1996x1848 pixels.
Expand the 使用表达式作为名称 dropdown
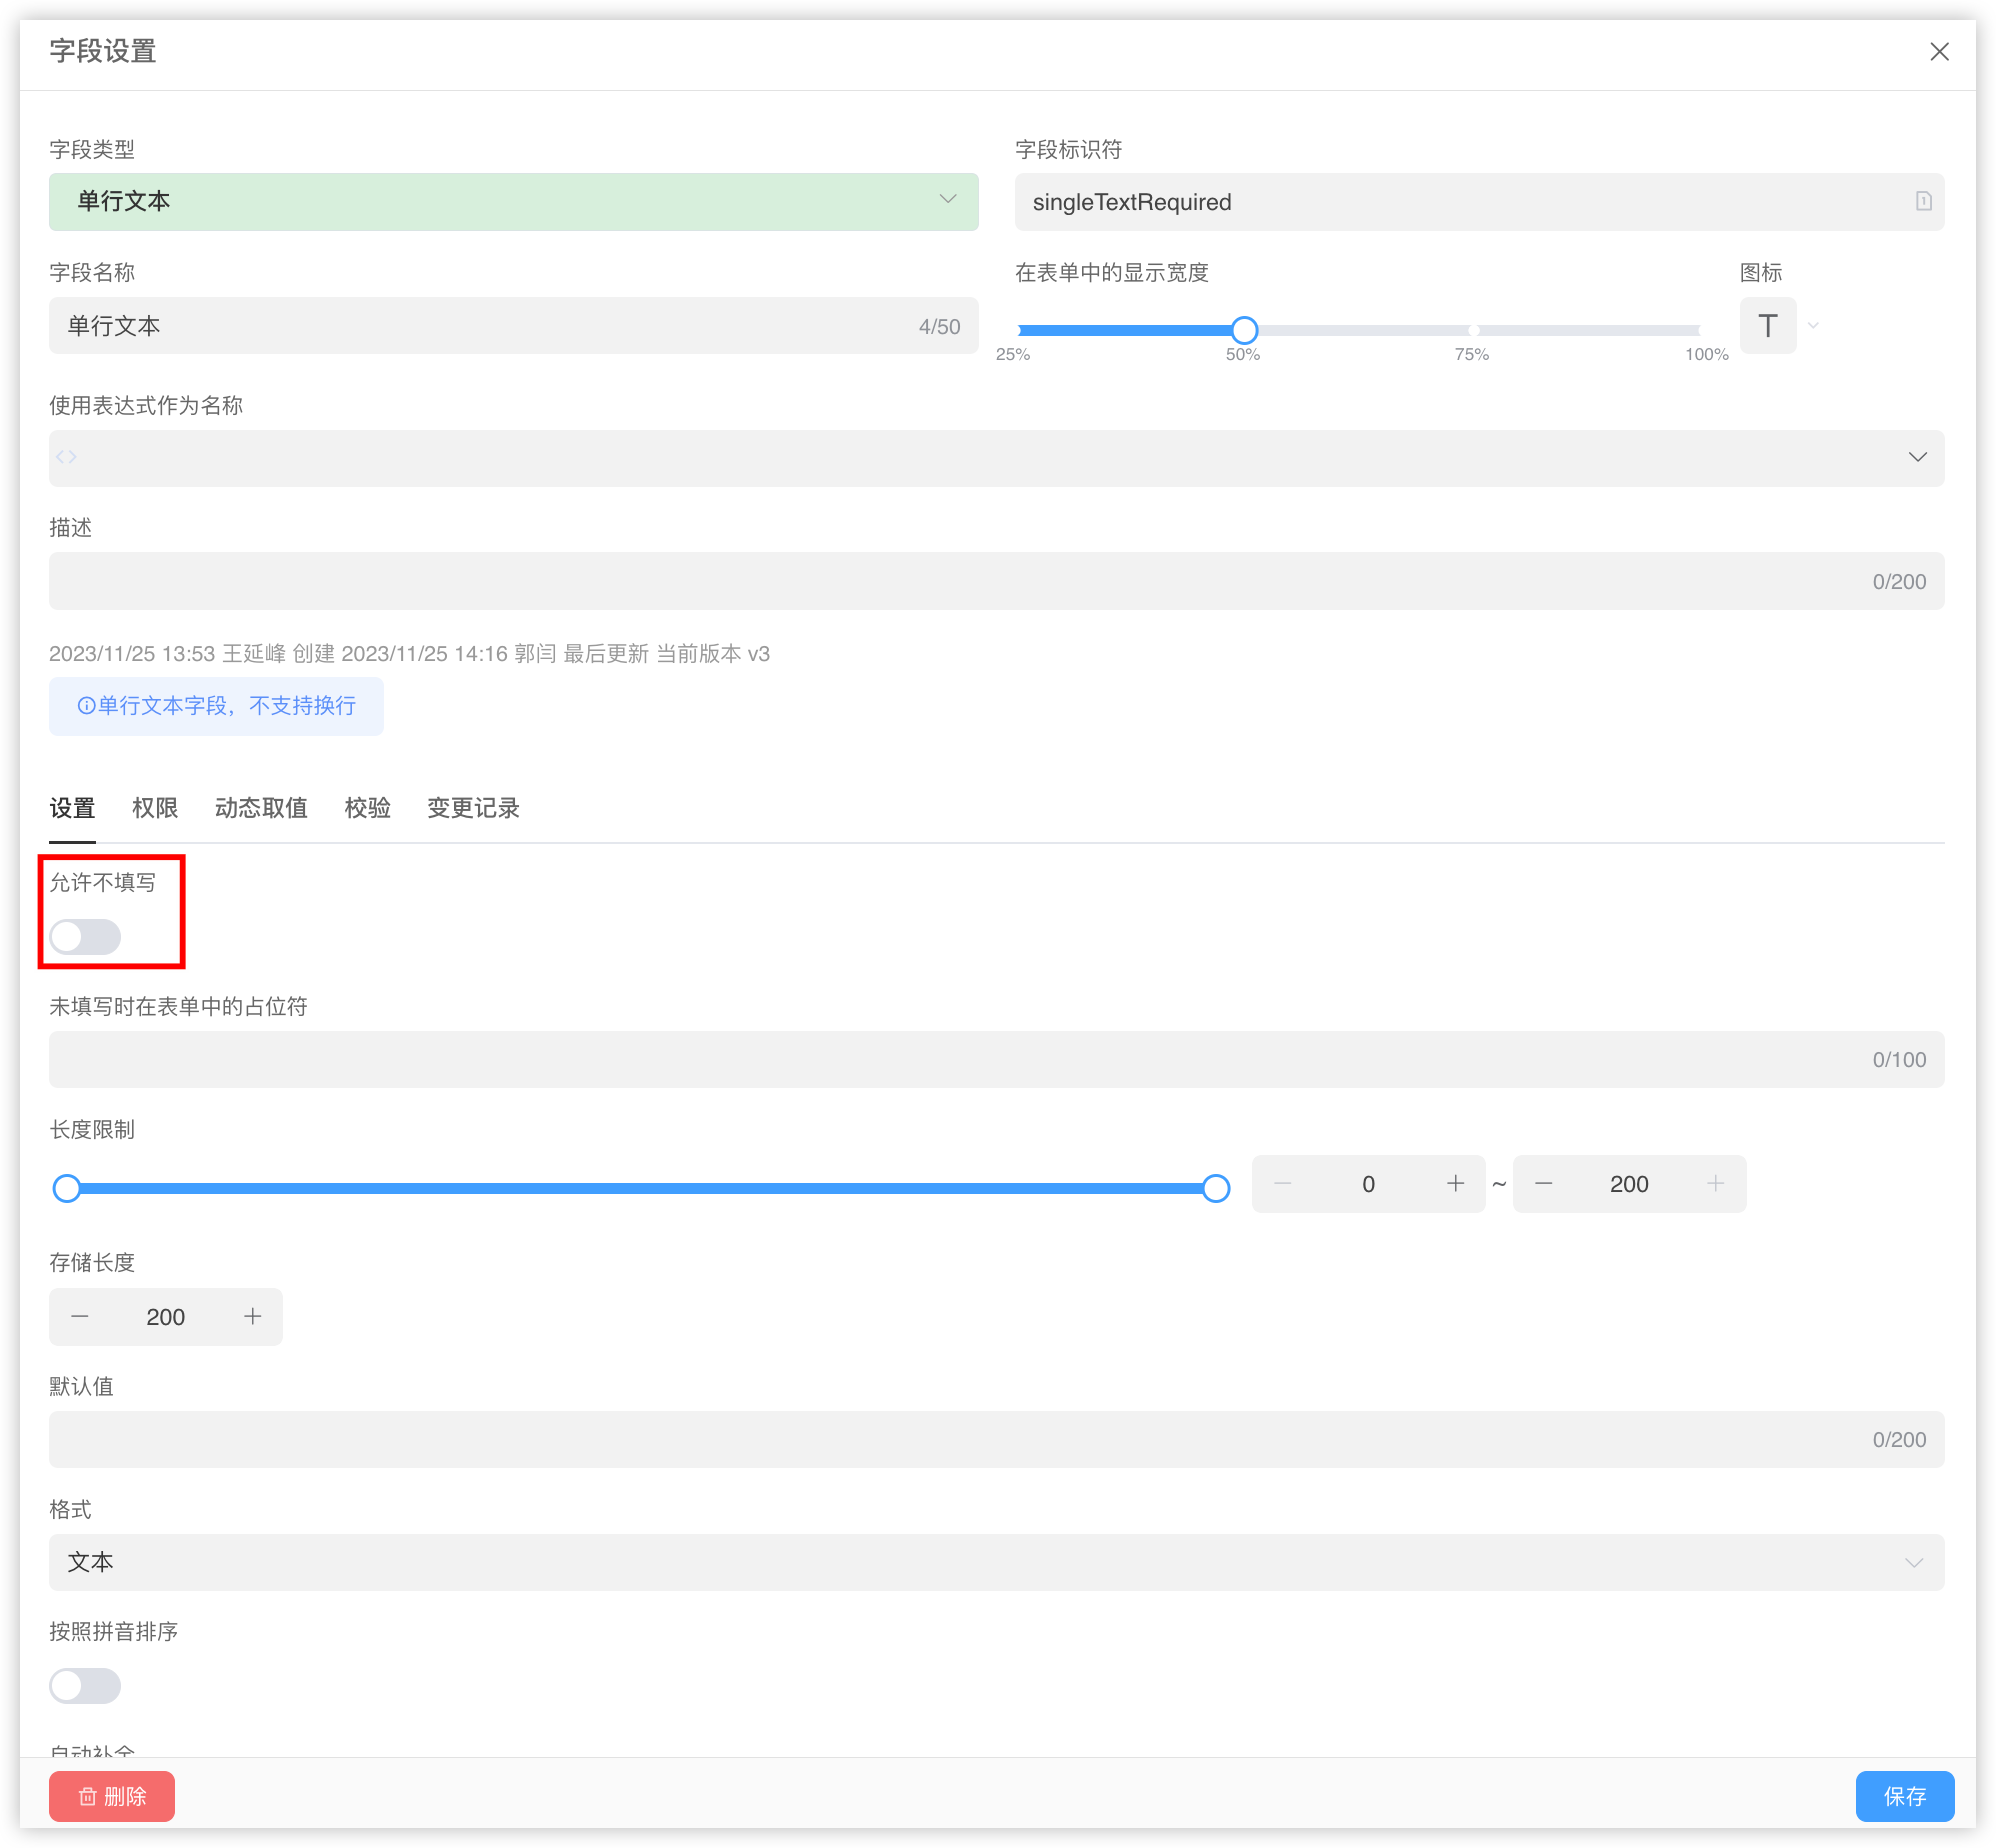(x=1916, y=458)
